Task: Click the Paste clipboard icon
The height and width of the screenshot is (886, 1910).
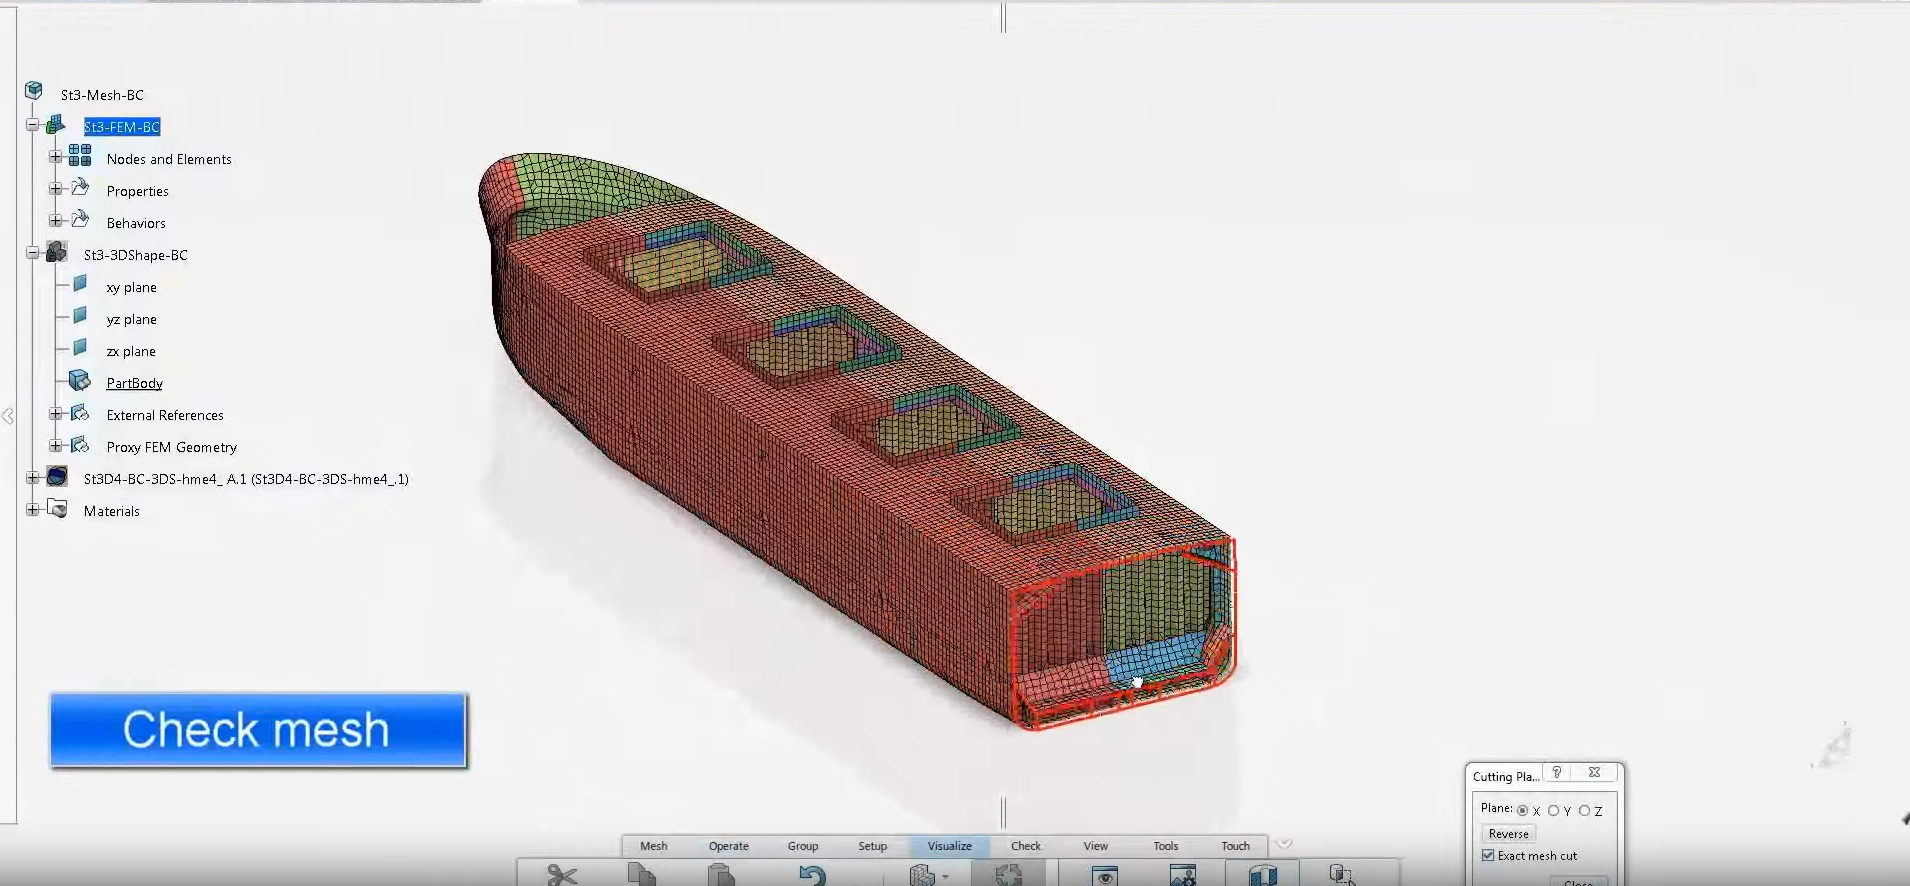Action: point(720,875)
